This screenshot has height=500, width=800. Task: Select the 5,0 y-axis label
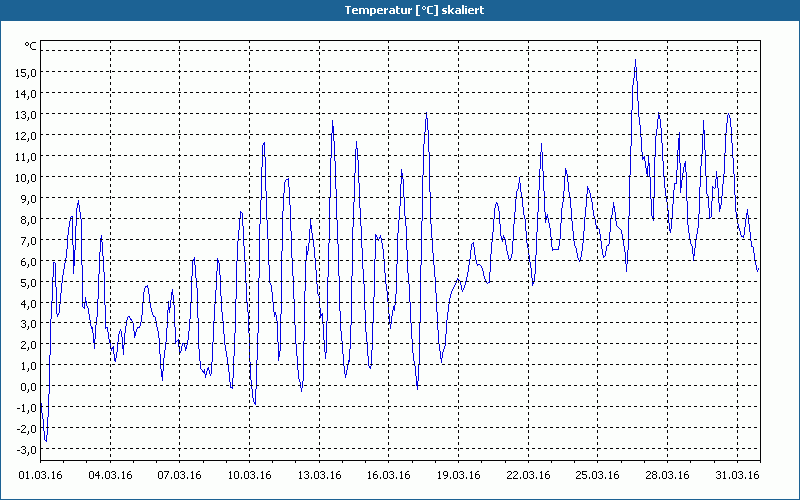point(27,282)
